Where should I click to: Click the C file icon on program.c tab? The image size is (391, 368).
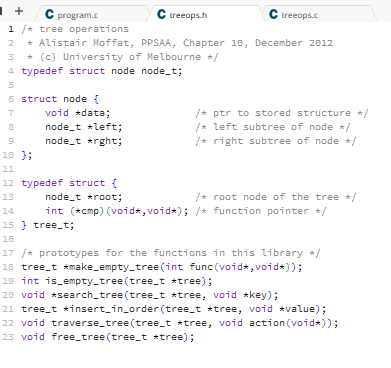(49, 14)
